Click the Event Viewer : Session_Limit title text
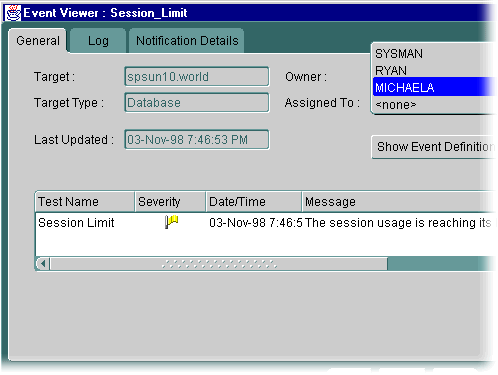Screen dimensions: 498x375 [x=105, y=13]
